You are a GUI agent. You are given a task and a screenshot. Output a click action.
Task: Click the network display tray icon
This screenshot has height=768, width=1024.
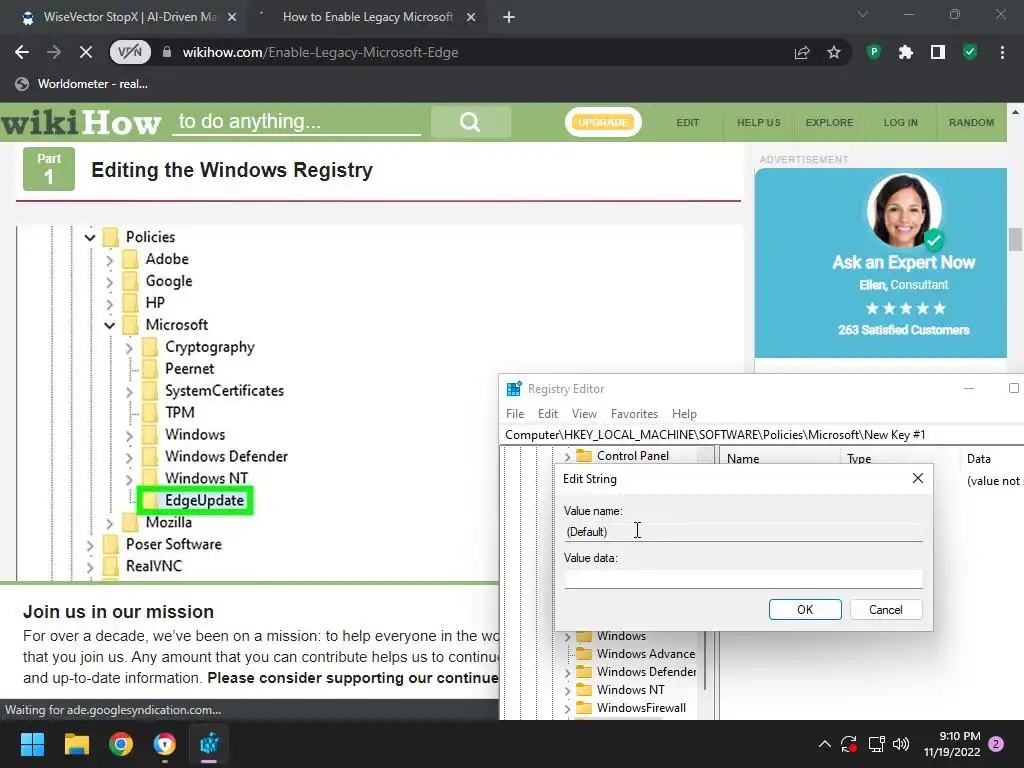point(875,744)
